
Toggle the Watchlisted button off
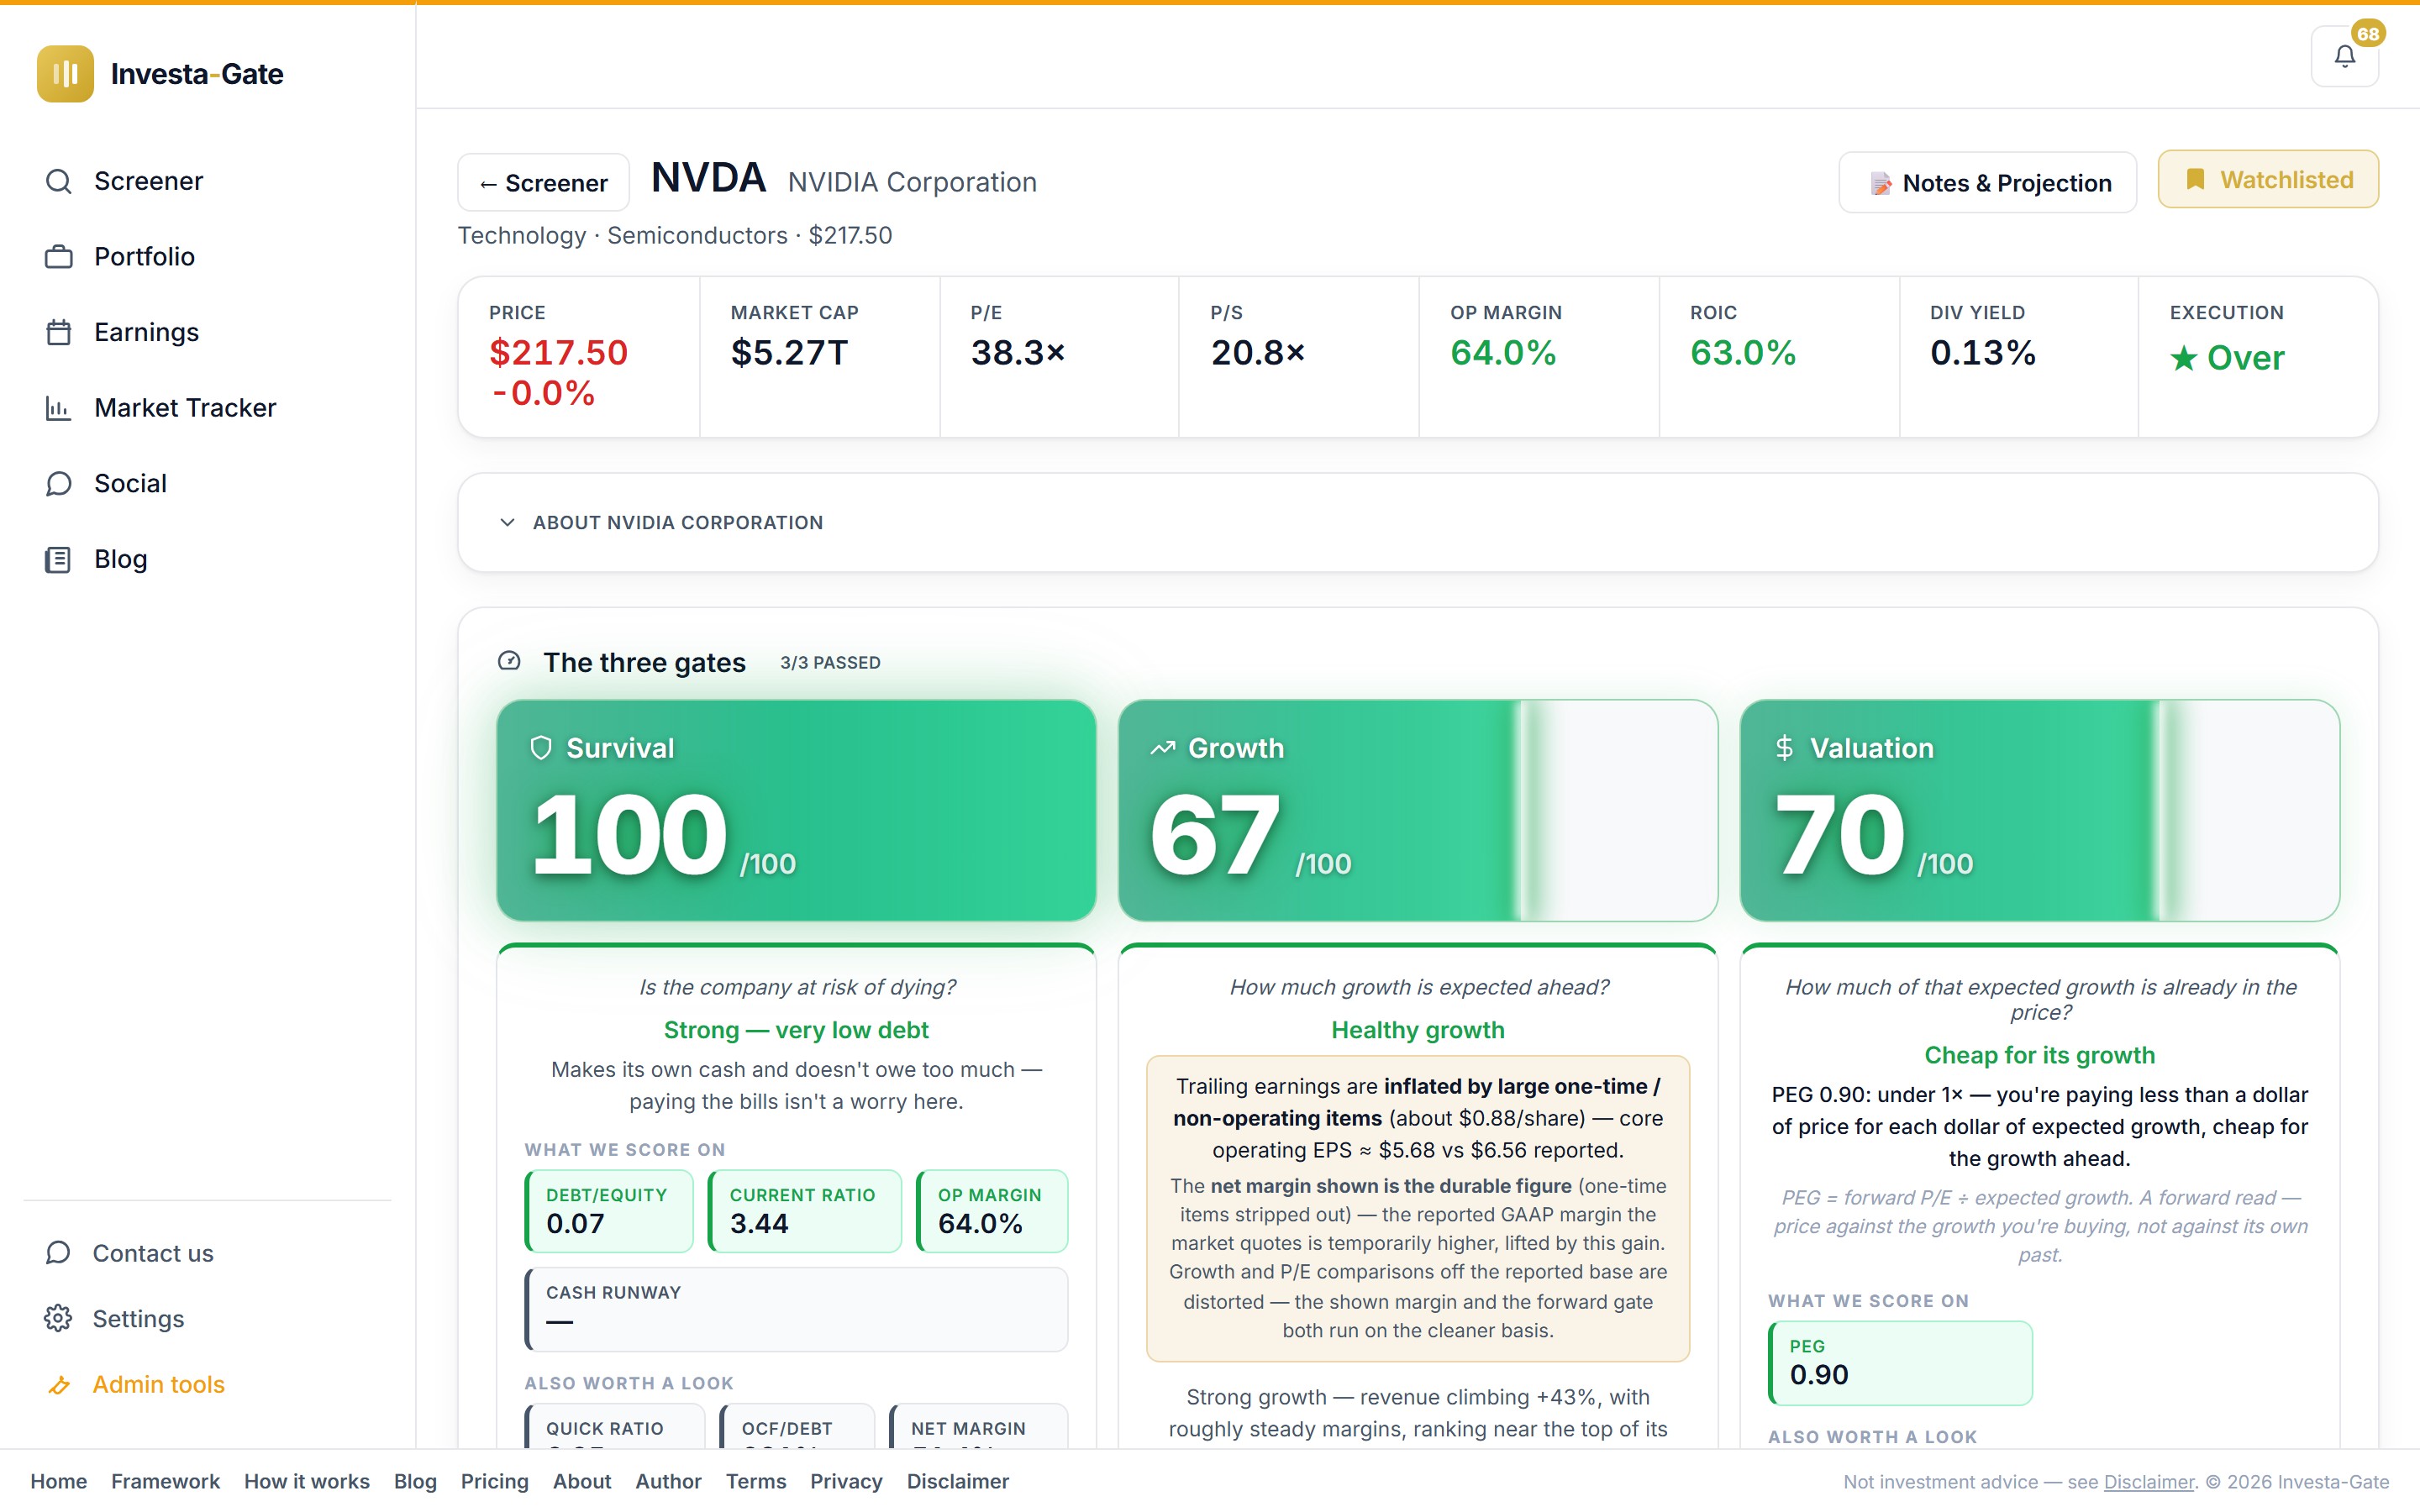pos(2267,180)
